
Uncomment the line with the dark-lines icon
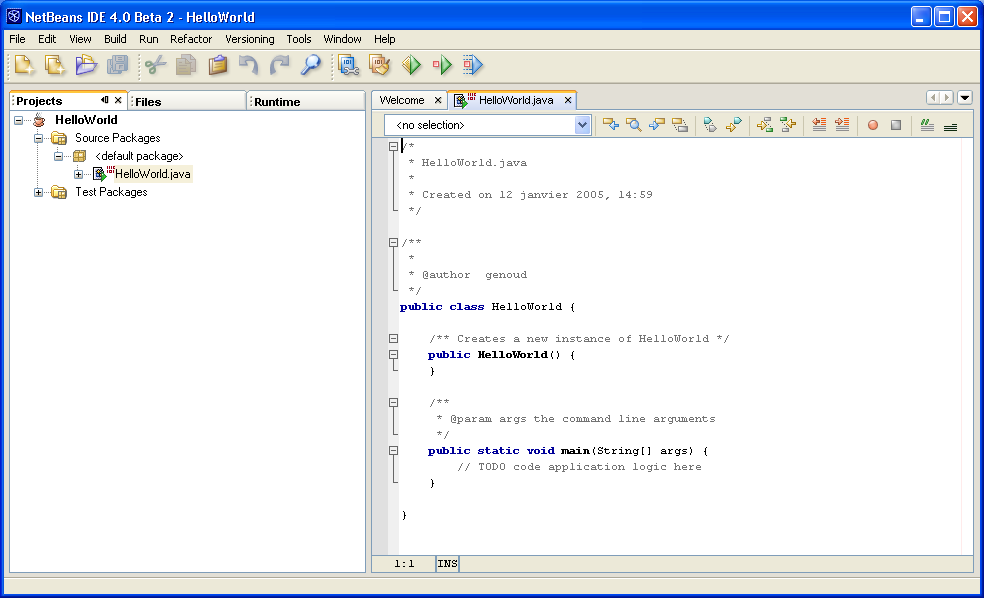click(950, 125)
